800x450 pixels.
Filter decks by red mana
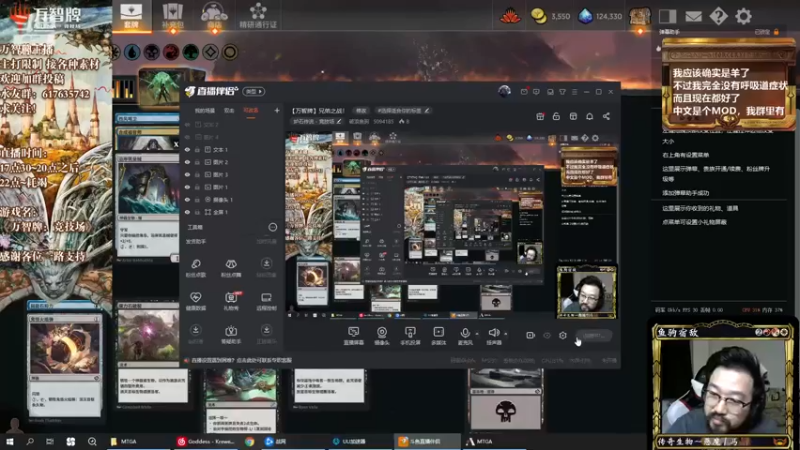(171, 52)
